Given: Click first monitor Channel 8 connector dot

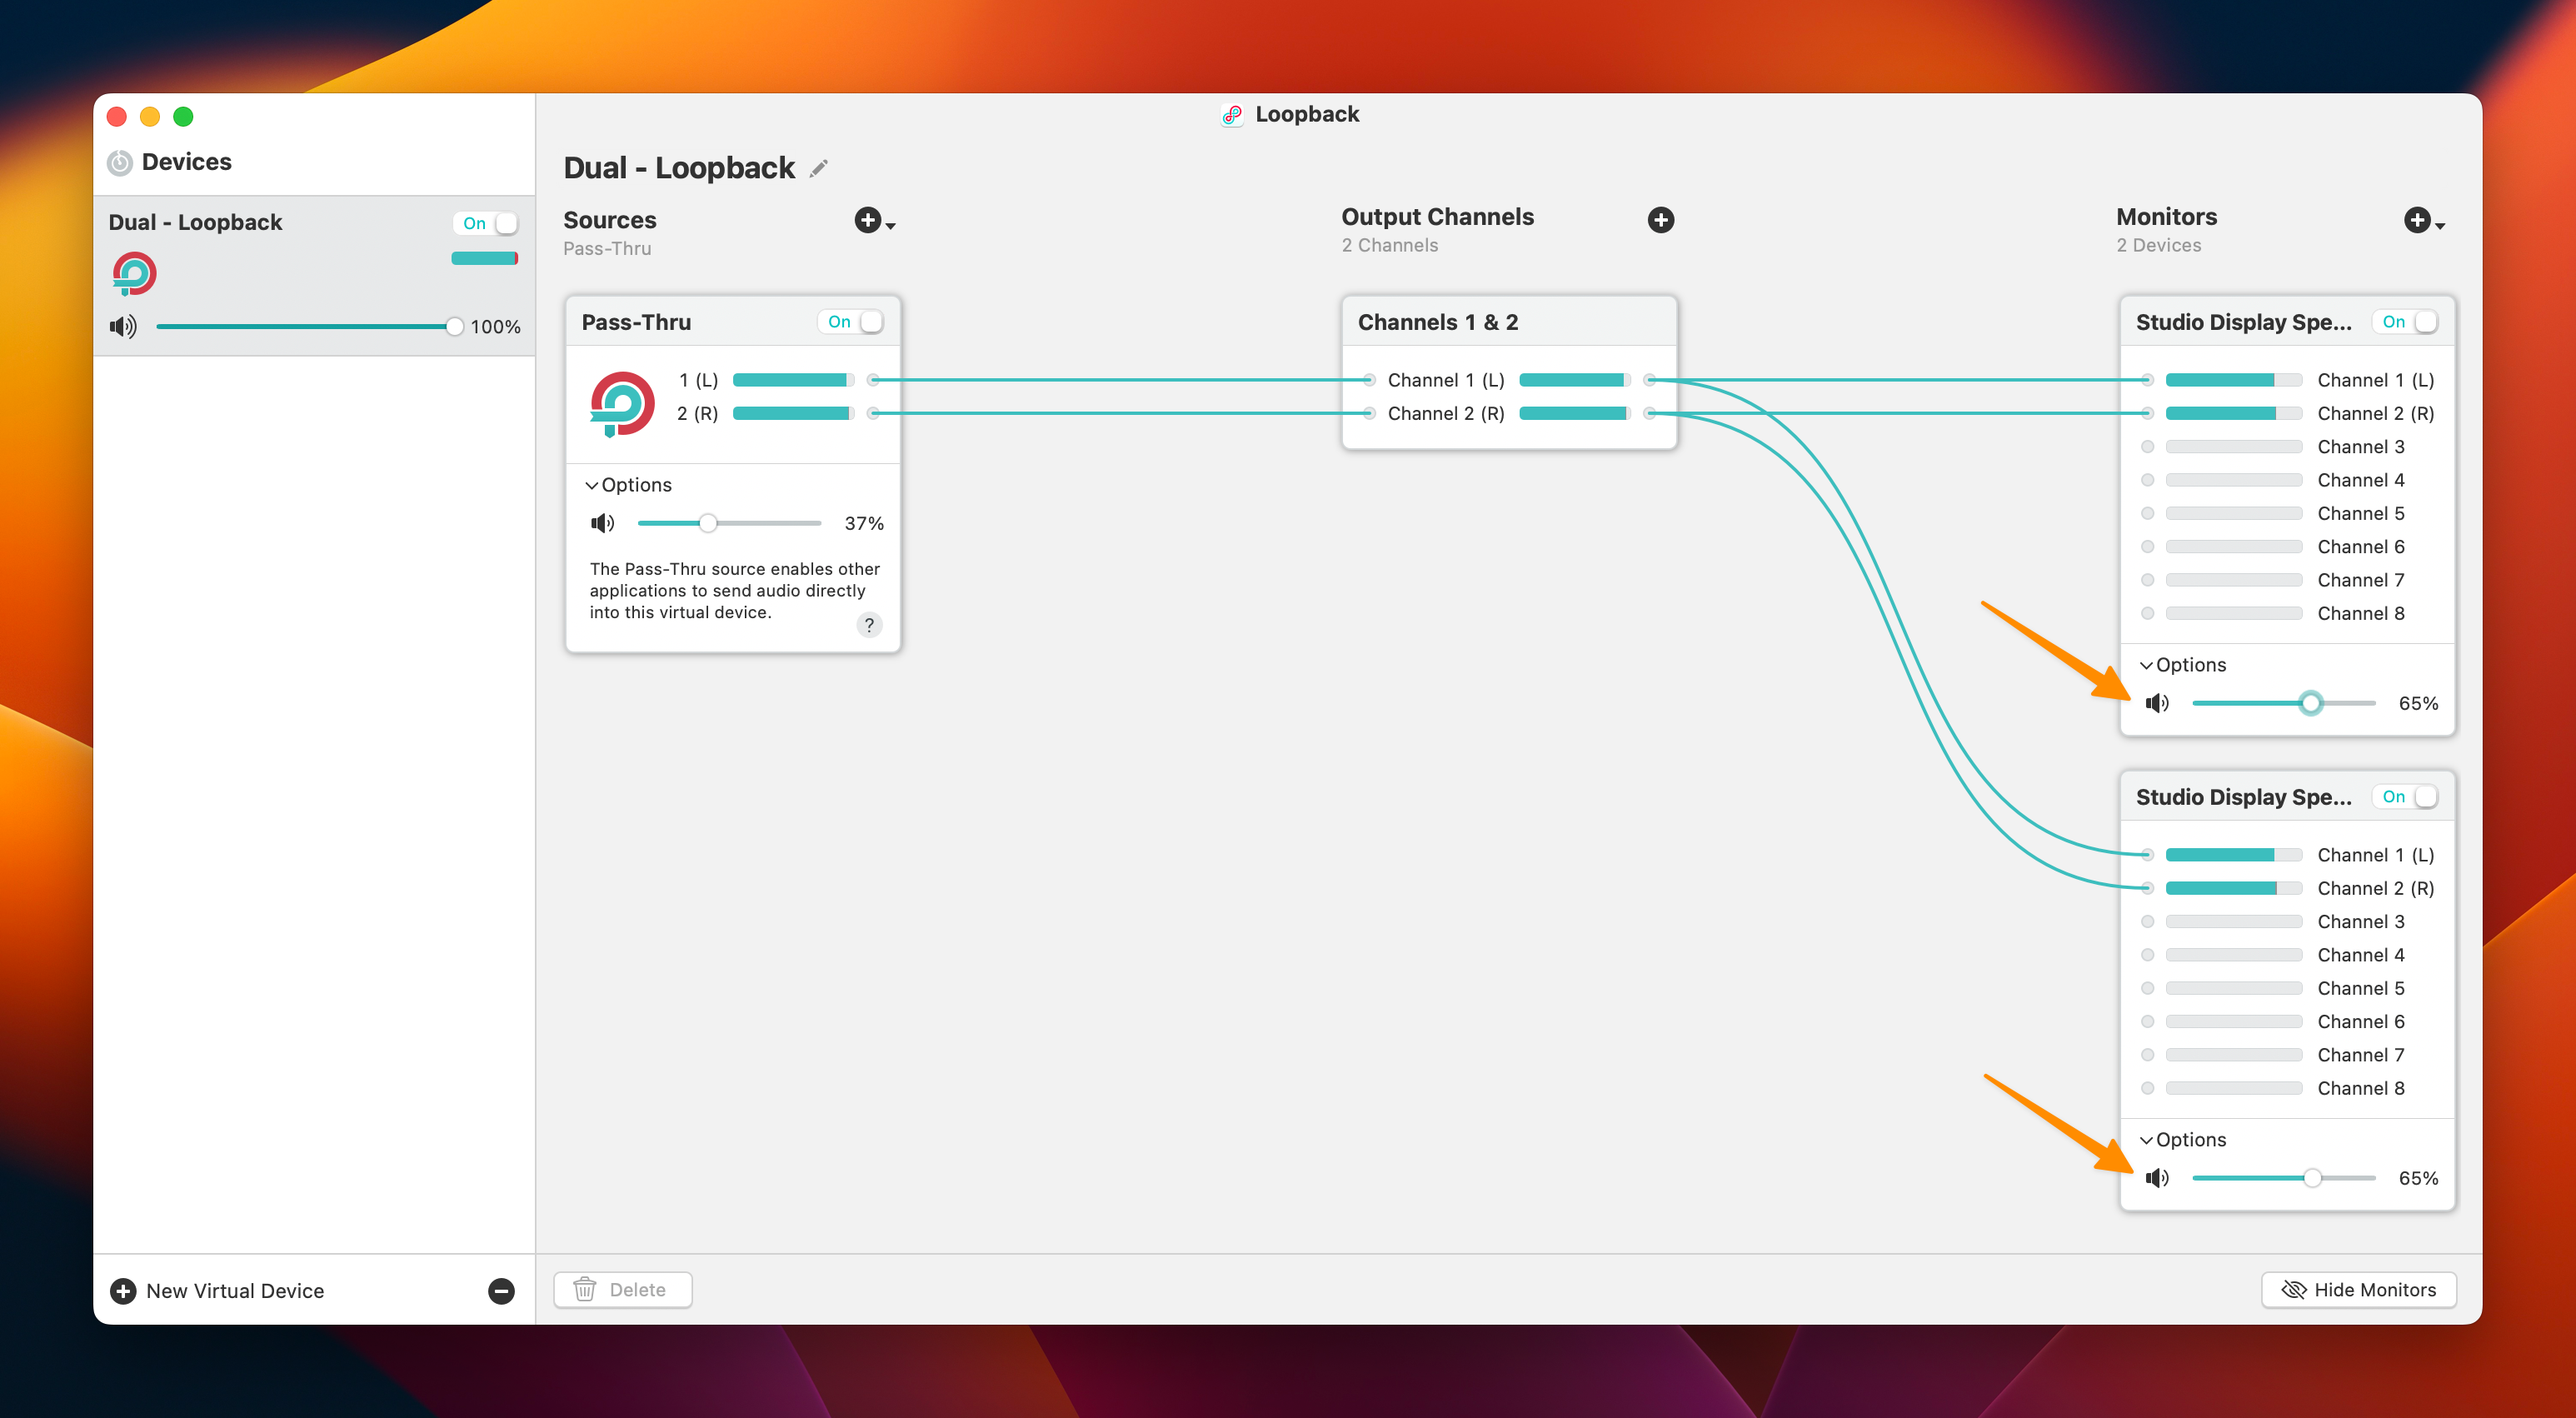Looking at the screenshot, I should pos(2147,613).
